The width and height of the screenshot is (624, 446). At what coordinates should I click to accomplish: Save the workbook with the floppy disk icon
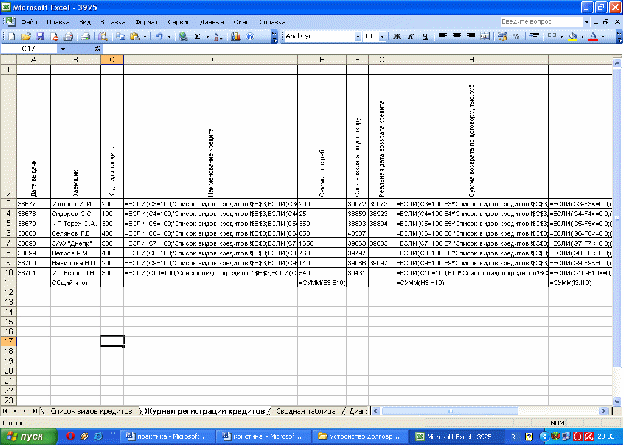(40, 36)
